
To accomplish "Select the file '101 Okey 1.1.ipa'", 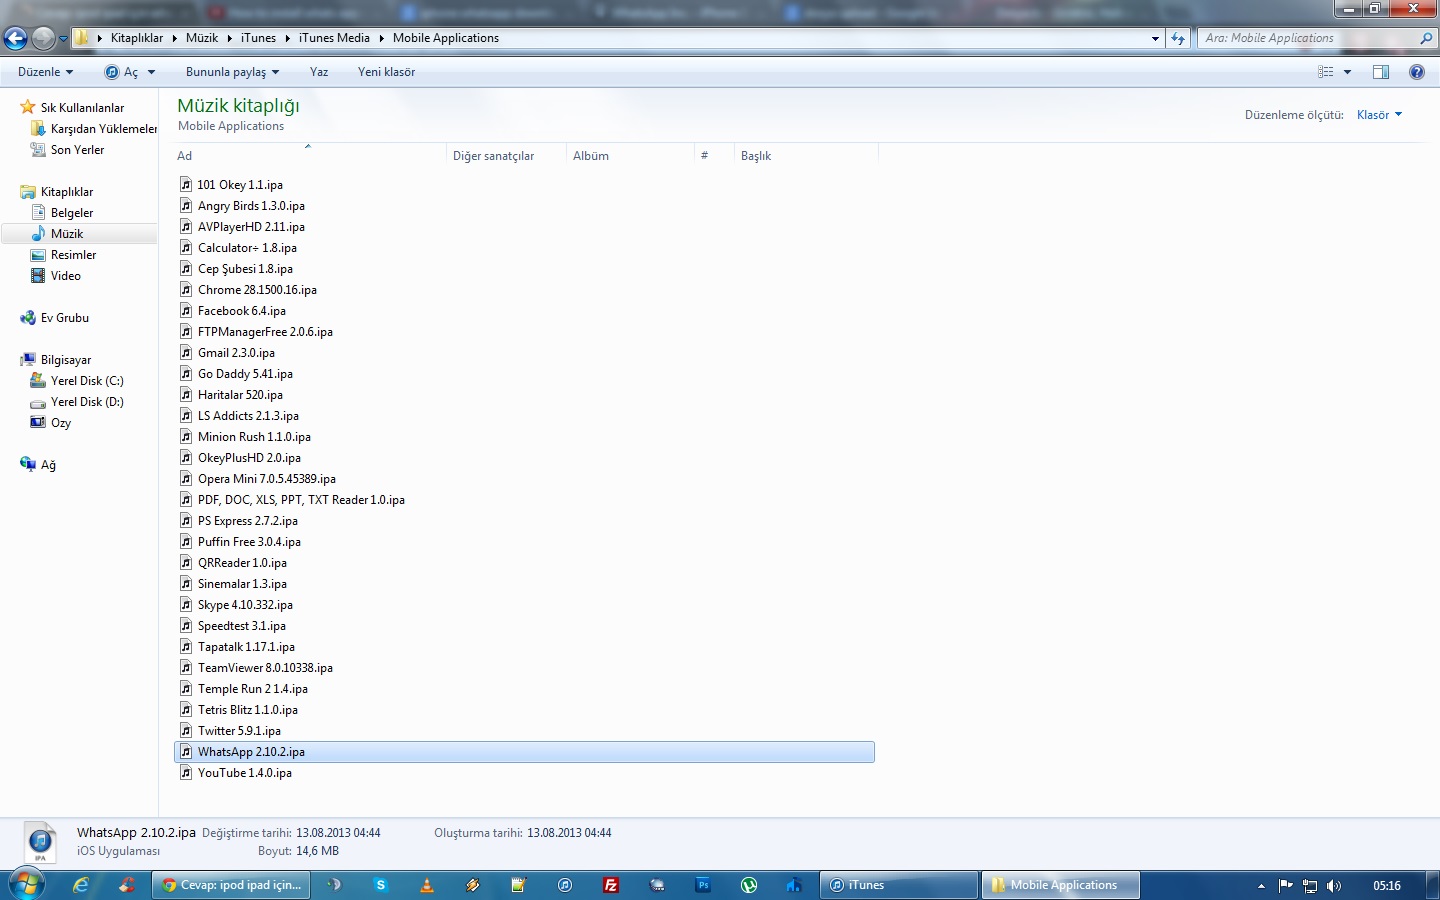I will 240,185.
